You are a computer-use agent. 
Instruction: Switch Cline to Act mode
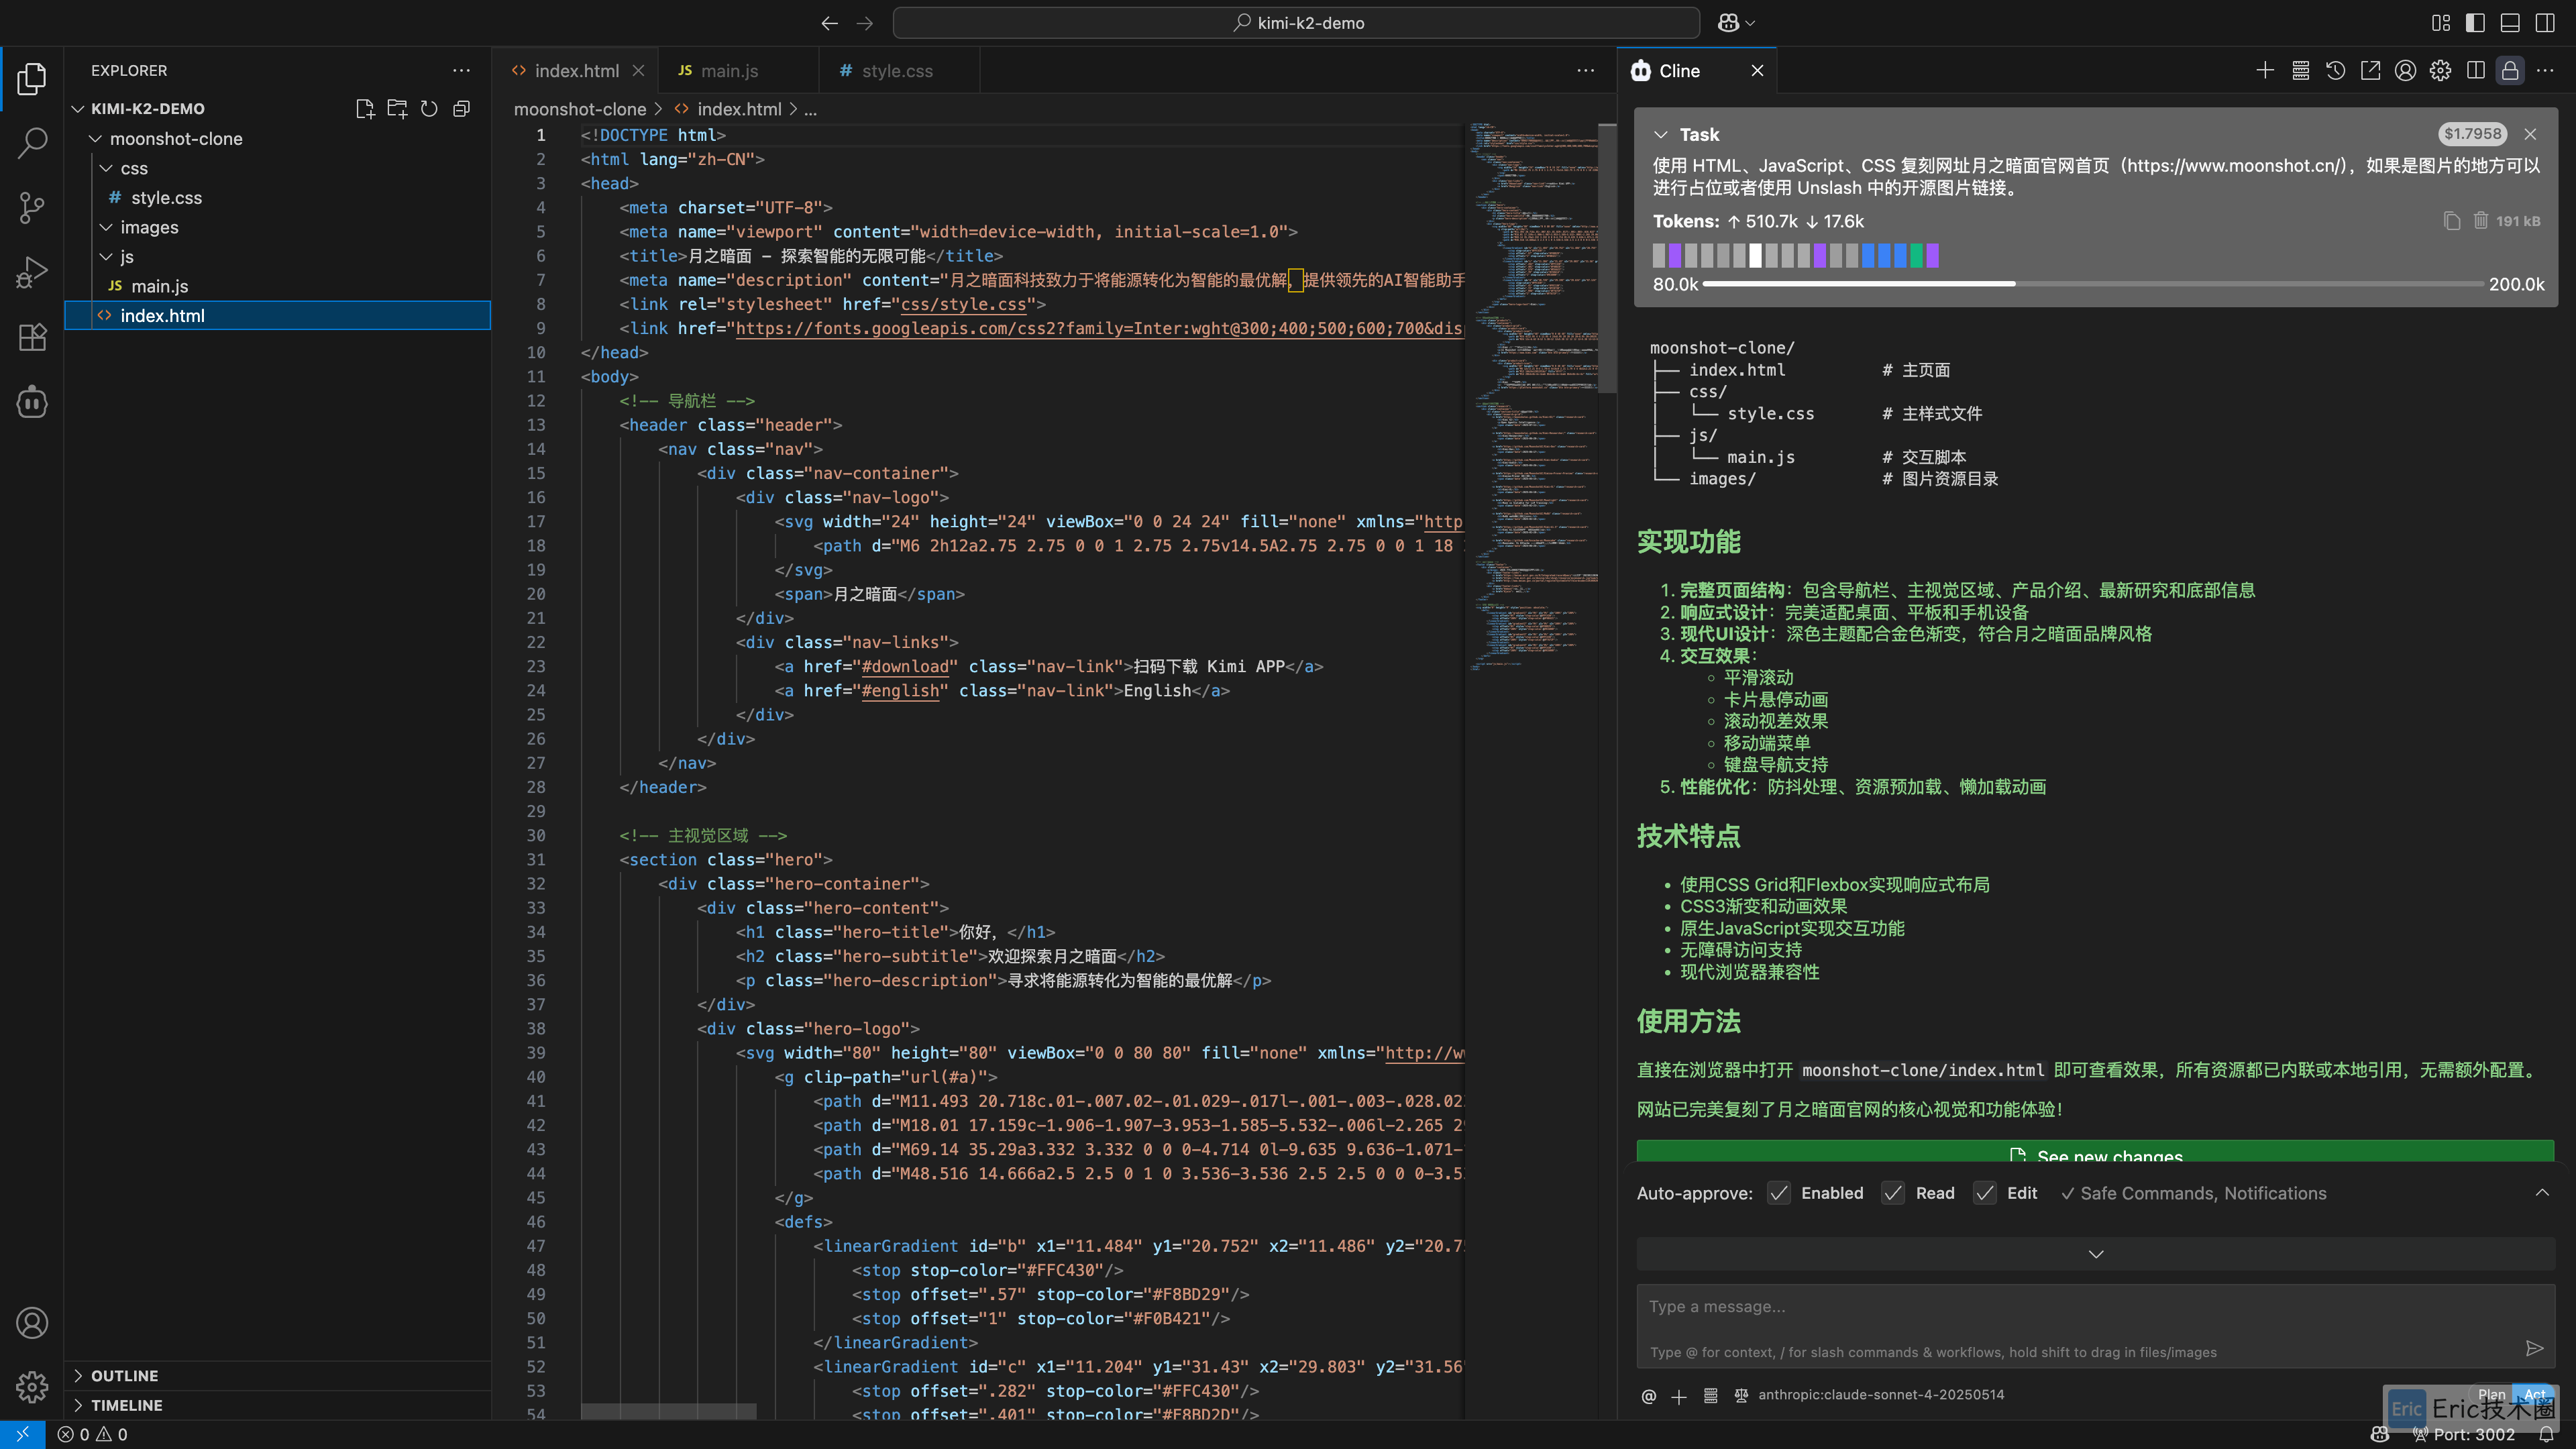(2534, 1394)
